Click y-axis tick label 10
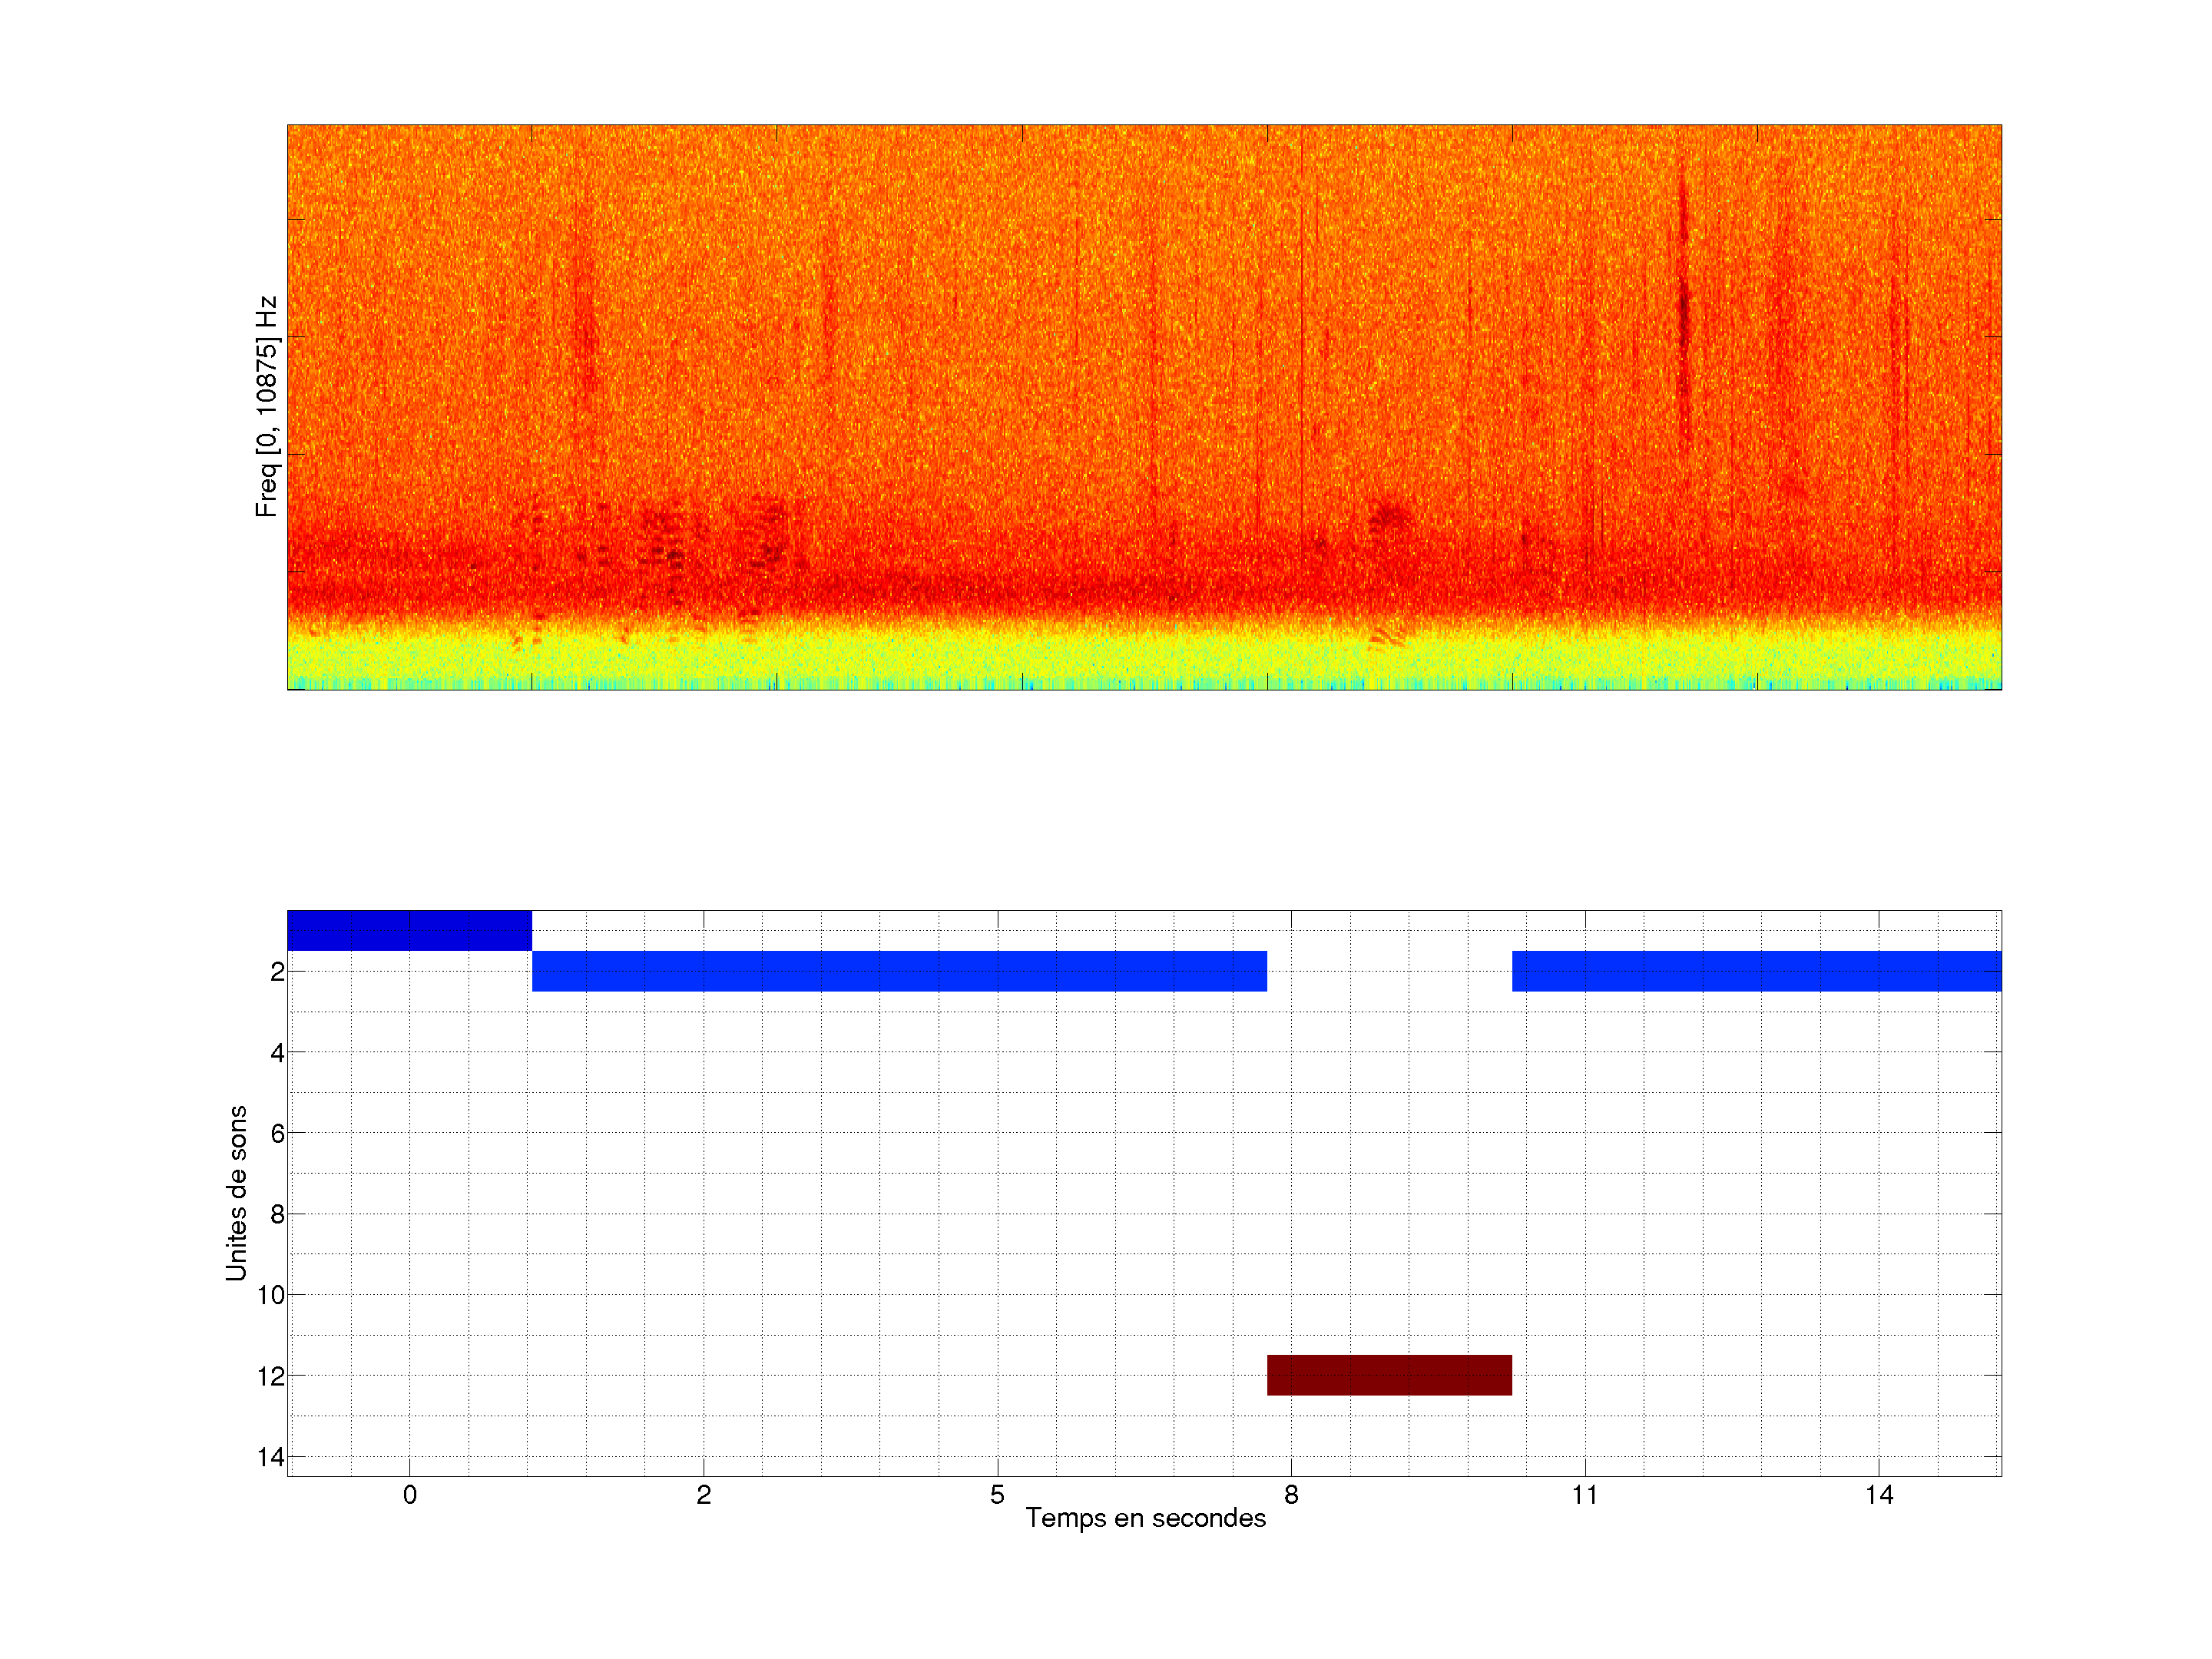The width and height of the screenshot is (2212, 1659). click(x=271, y=1295)
